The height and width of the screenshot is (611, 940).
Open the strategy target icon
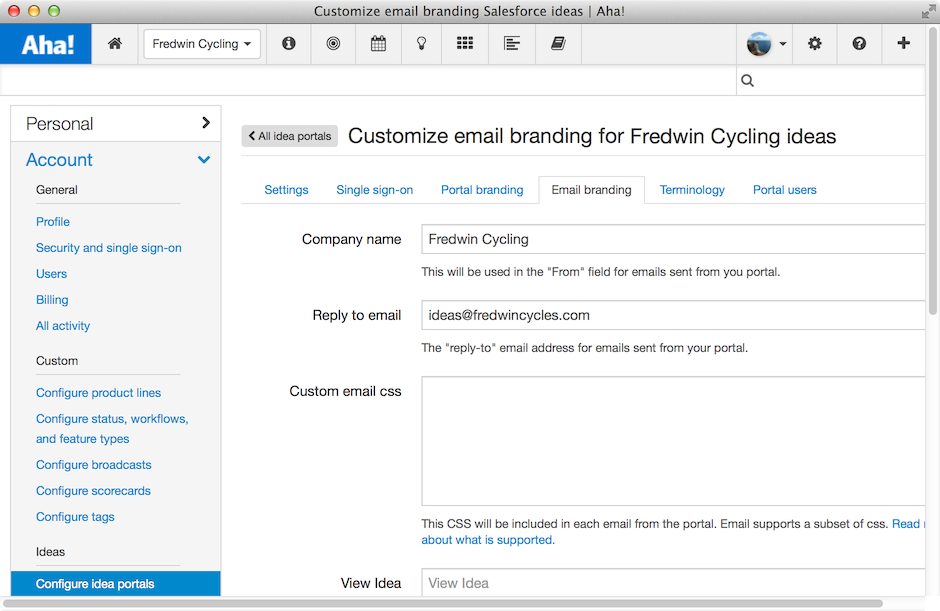(333, 43)
